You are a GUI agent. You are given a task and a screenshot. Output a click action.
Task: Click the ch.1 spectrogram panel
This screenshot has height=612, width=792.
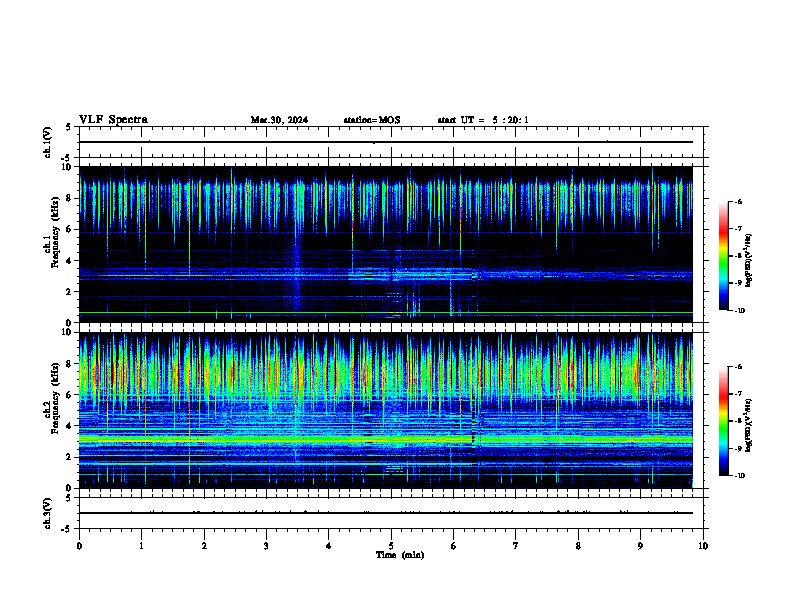pos(386,244)
